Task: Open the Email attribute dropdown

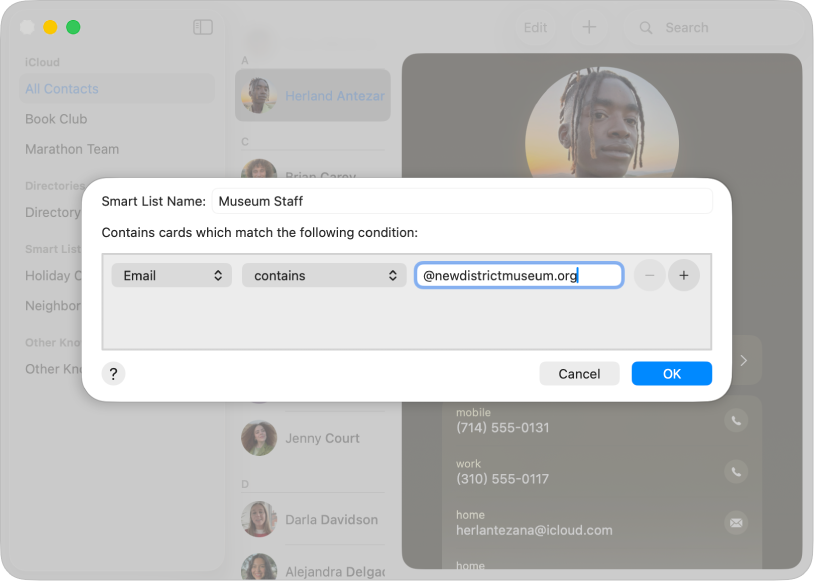Action: click(x=171, y=274)
